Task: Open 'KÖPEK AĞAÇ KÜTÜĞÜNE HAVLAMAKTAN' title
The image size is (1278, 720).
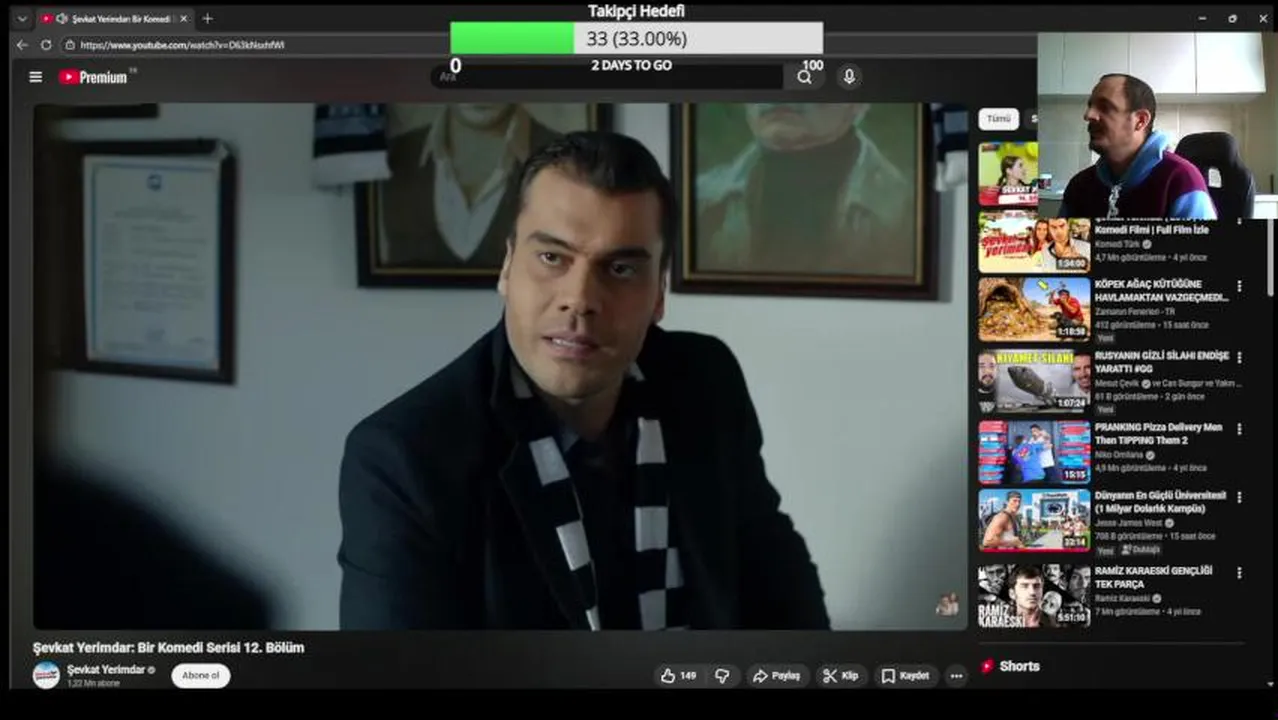Action: click(1161, 290)
